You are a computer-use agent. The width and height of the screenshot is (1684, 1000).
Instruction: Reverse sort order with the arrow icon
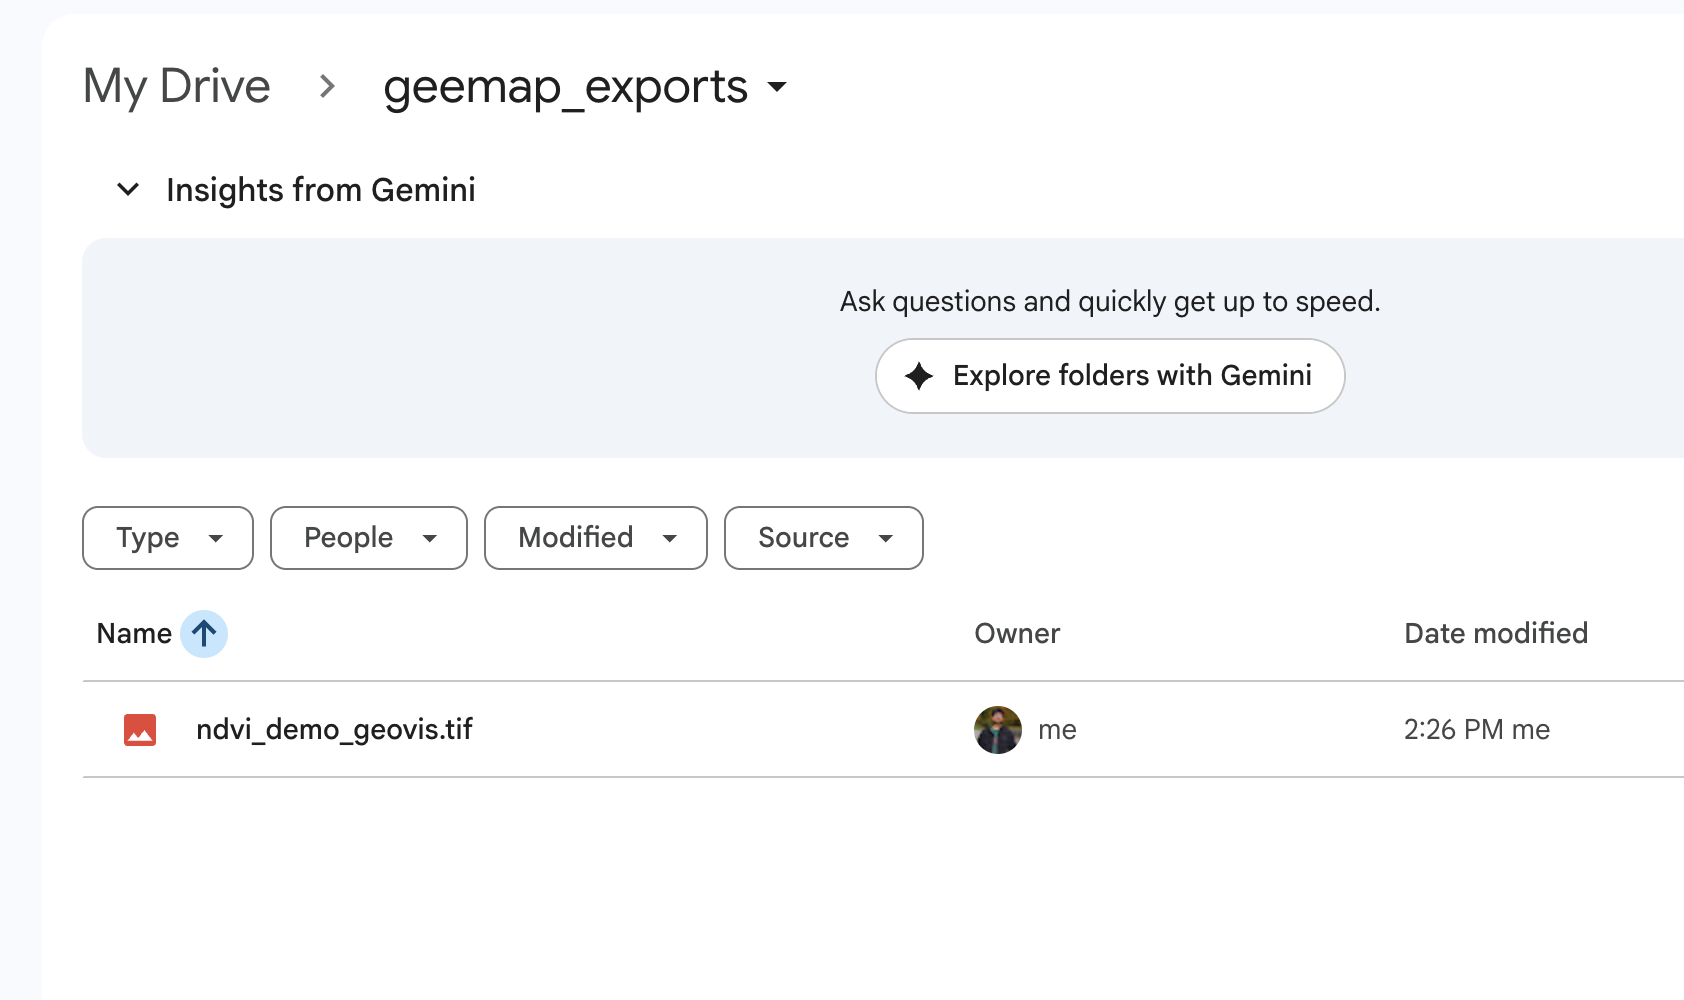[x=204, y=634]
